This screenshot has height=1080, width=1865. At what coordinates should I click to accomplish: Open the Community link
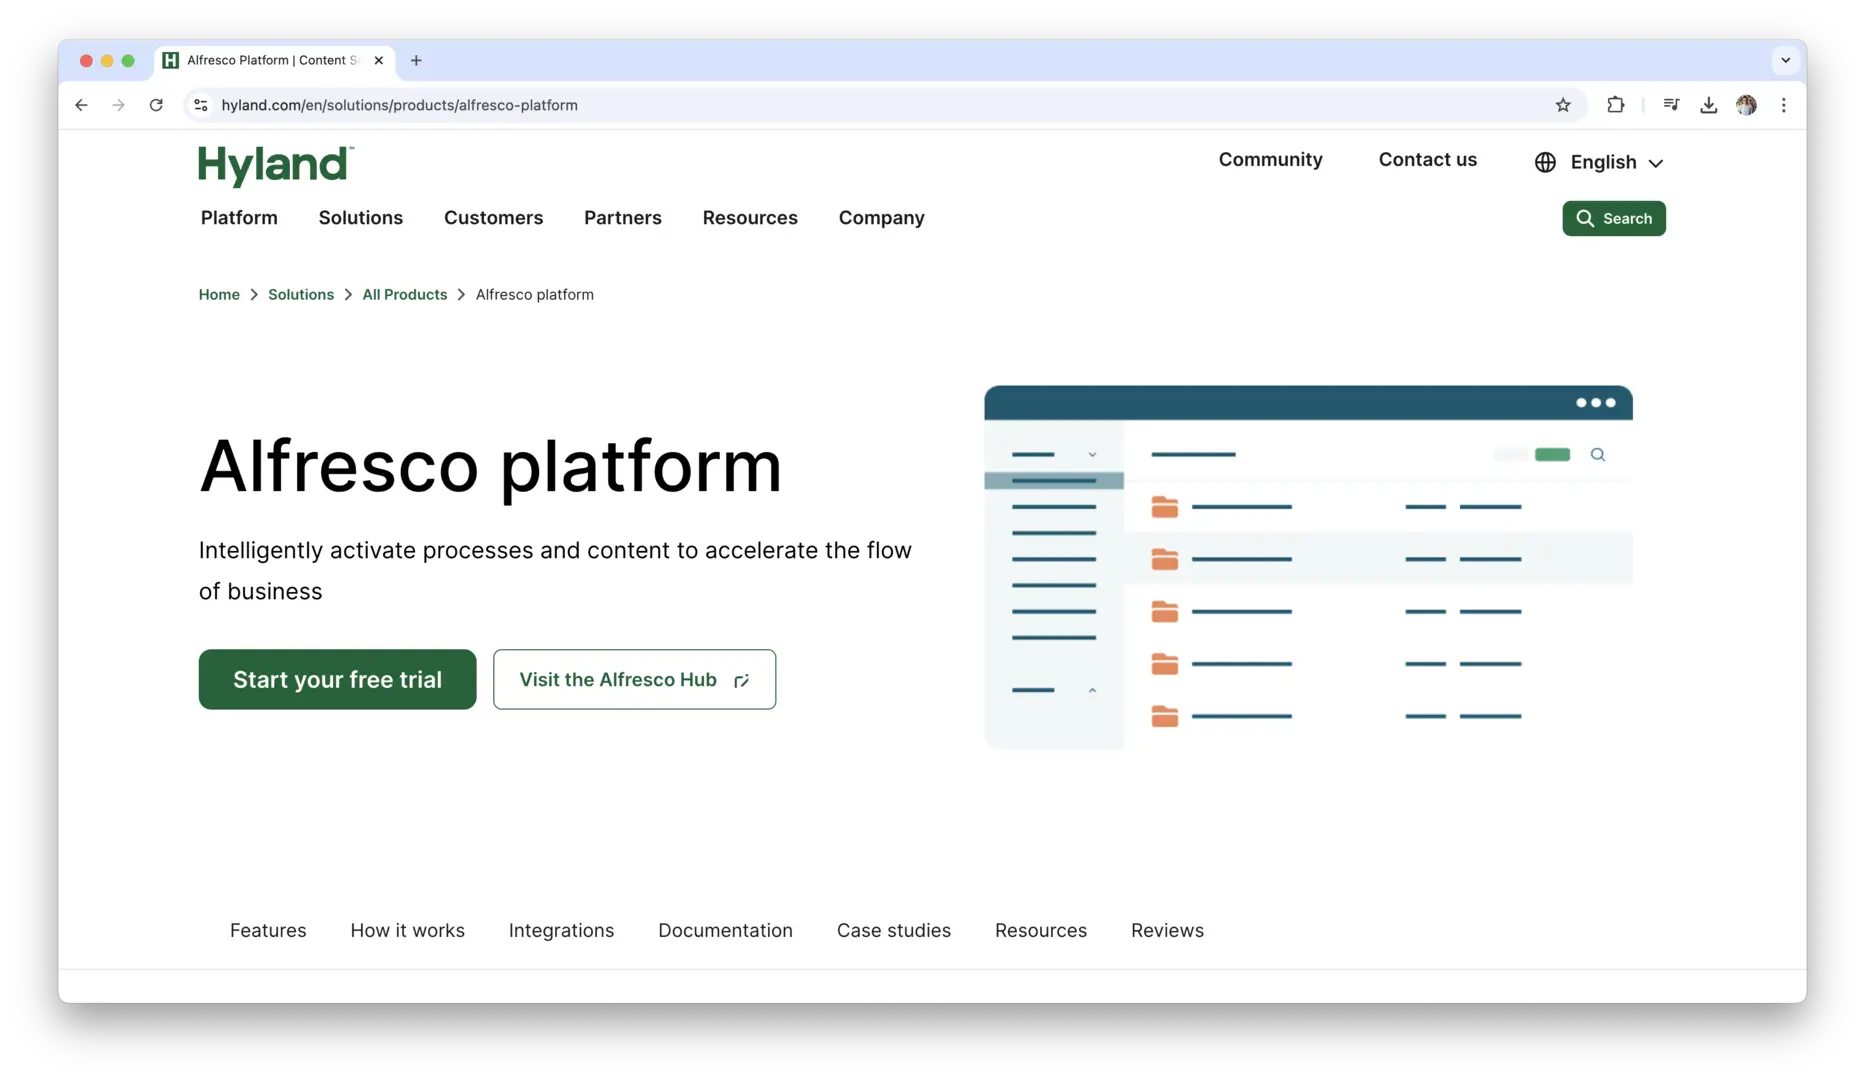(1270, 160)
